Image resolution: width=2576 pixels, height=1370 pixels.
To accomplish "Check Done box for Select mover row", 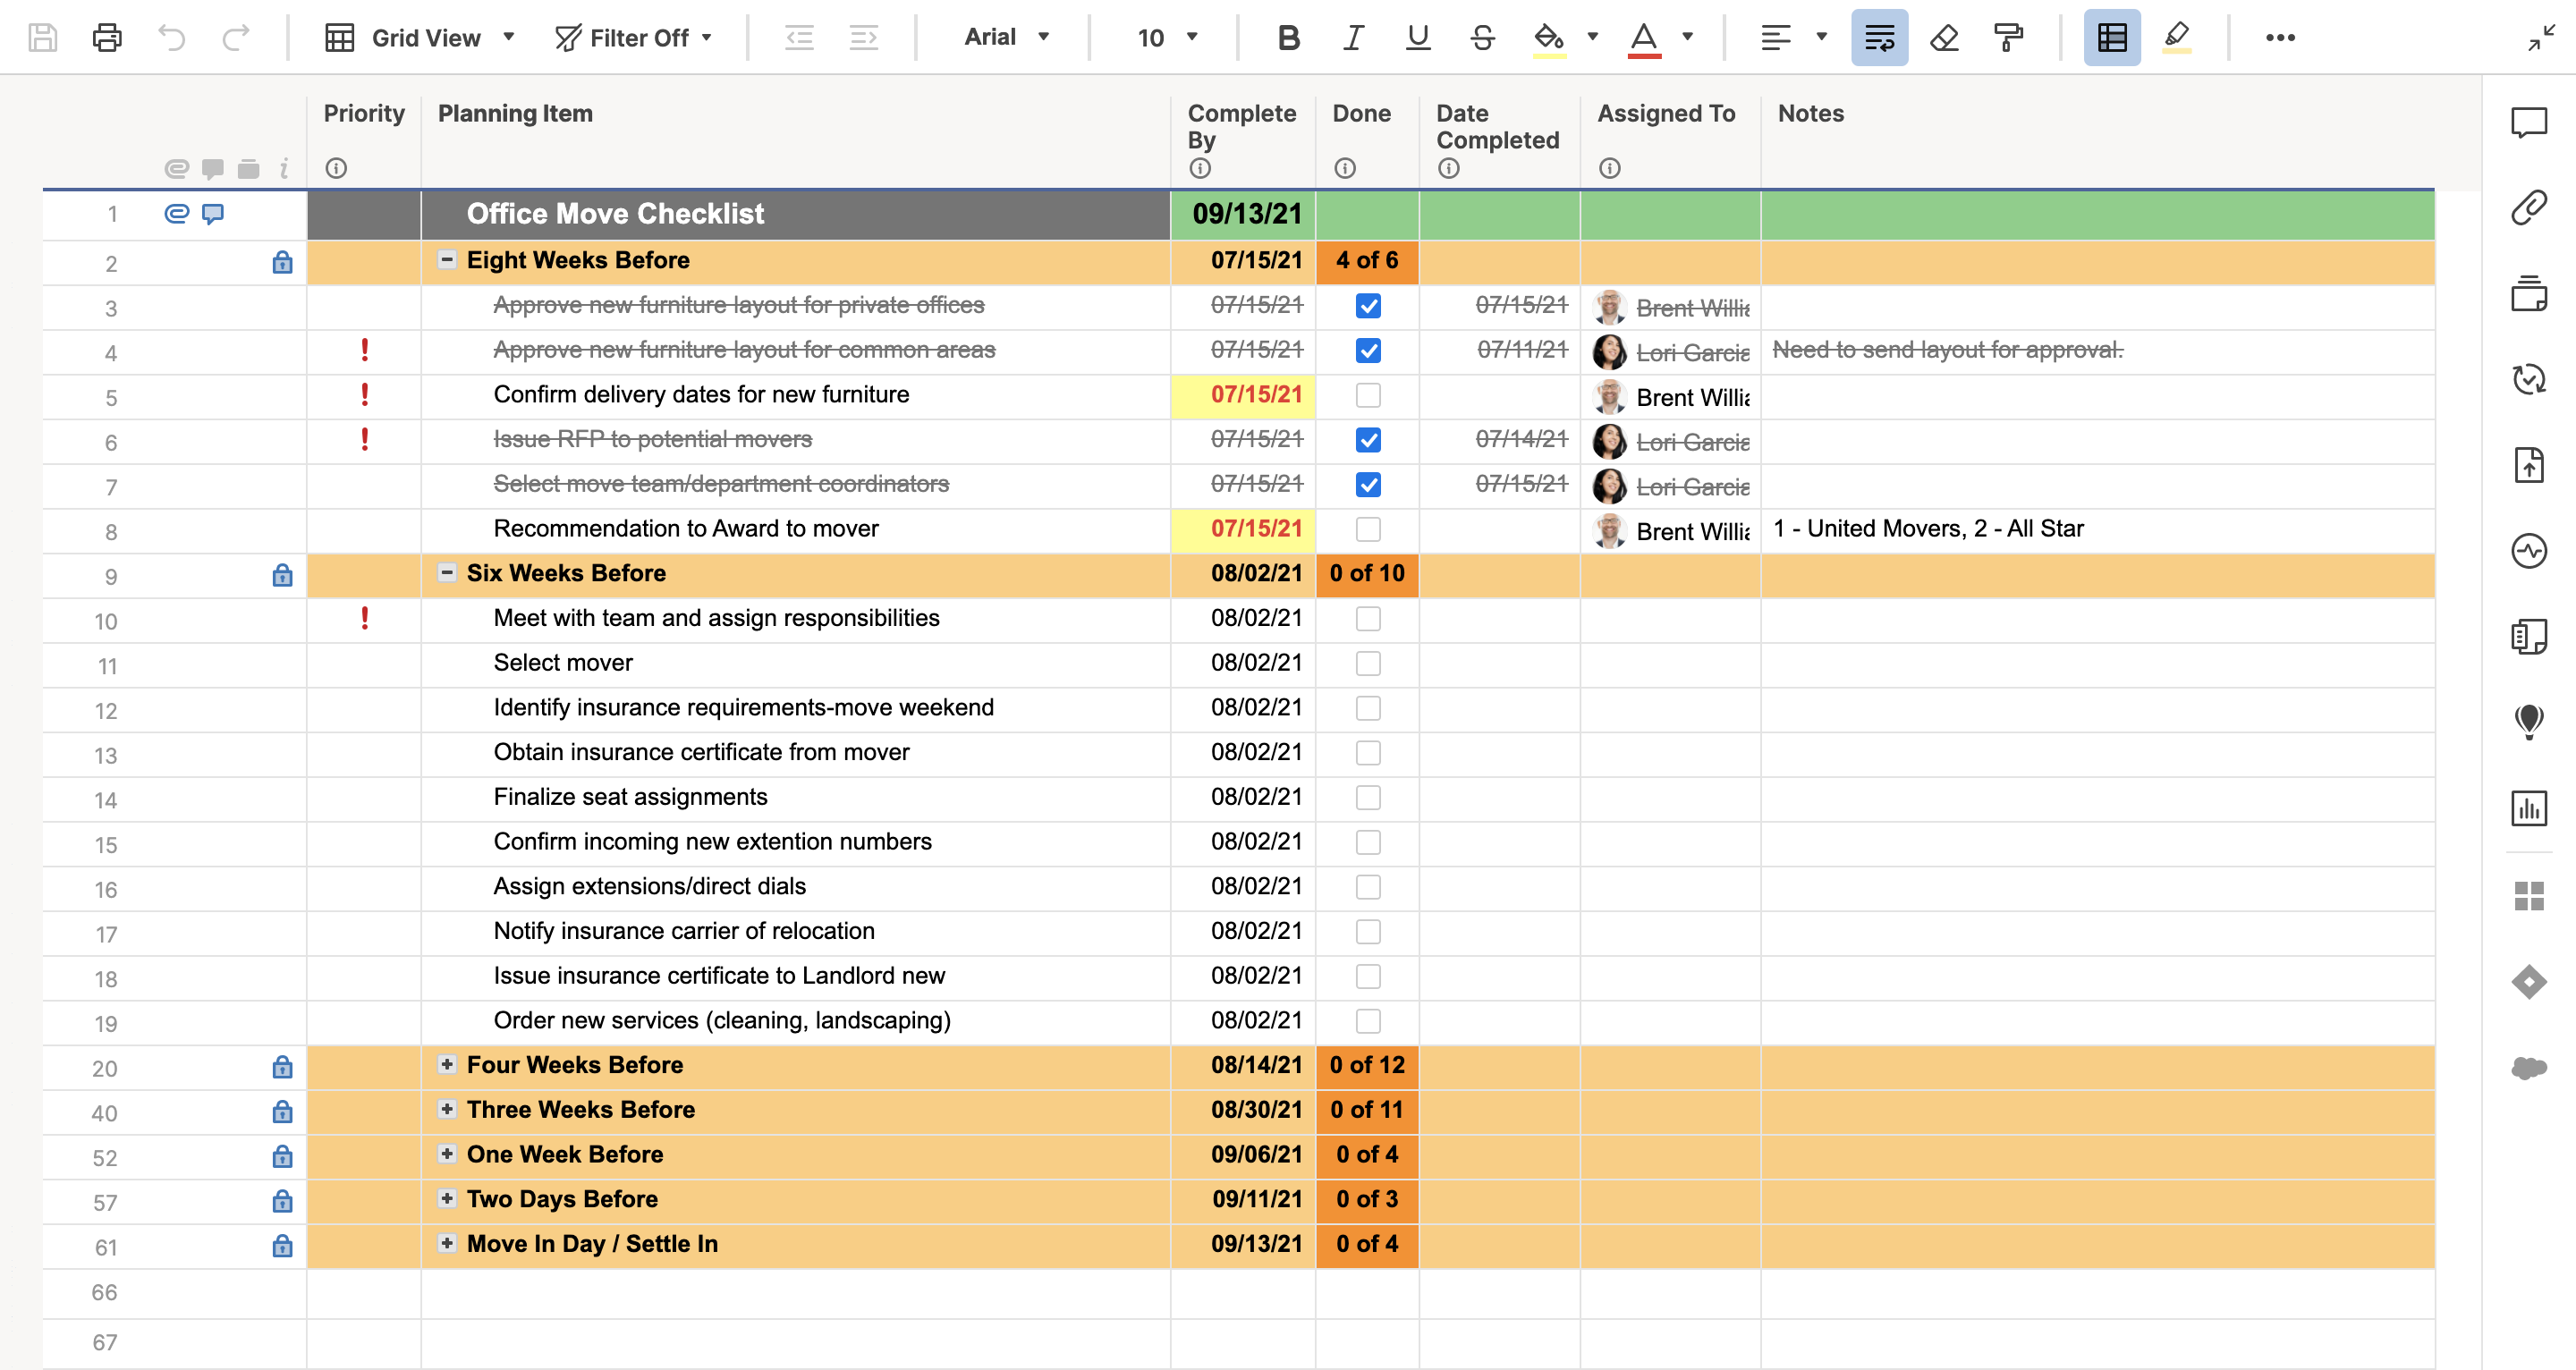I will click(x=1367, y=663).
